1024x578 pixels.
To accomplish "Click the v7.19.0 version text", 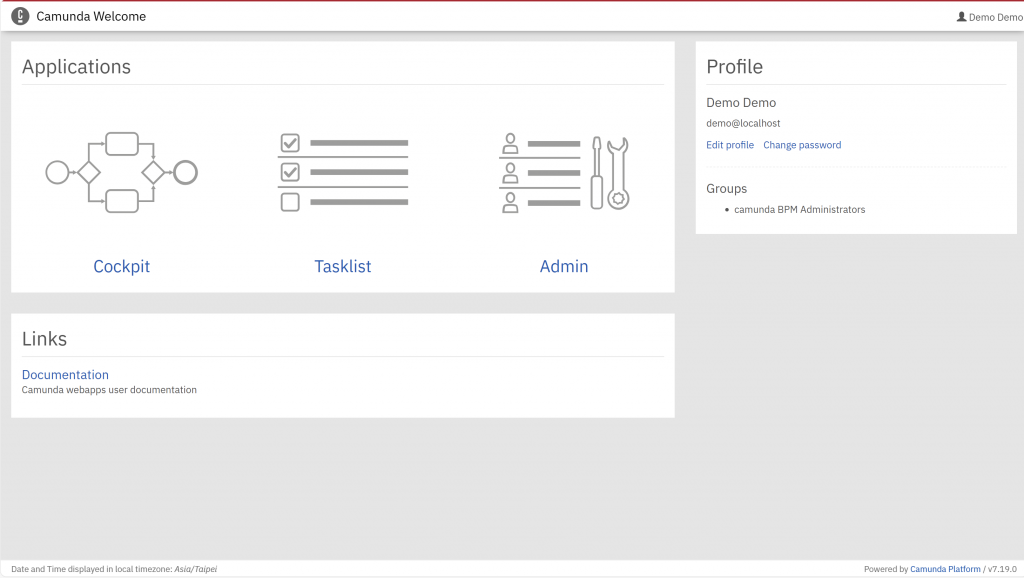I will pyautogui.click(x=1002, y=569).
